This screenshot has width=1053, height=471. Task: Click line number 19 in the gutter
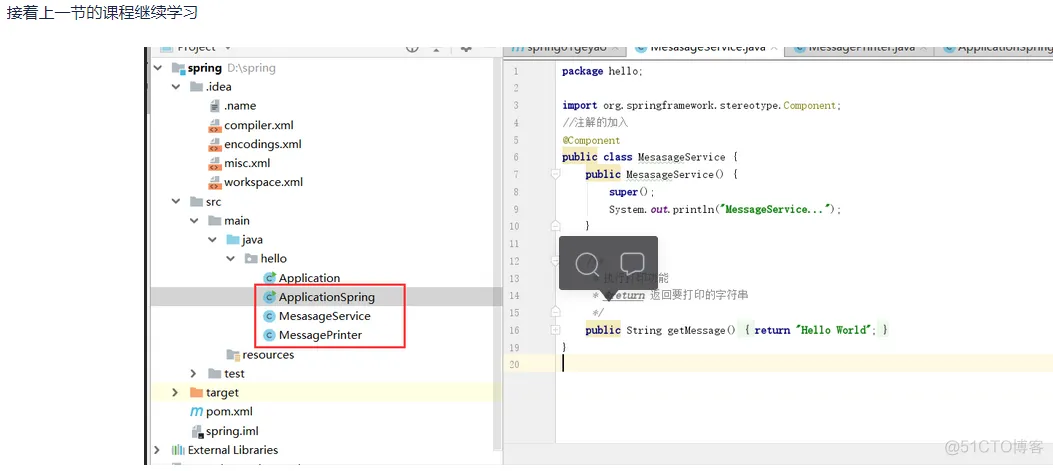pos(514,347)
